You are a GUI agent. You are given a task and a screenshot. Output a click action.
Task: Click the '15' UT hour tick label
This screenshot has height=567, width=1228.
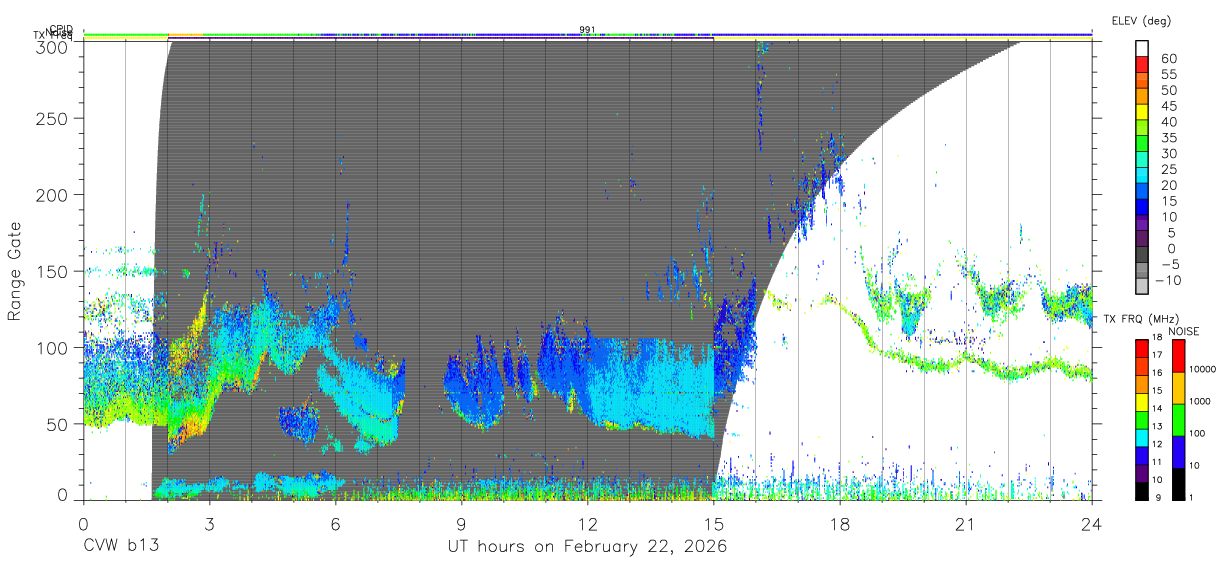click(714, 524)
